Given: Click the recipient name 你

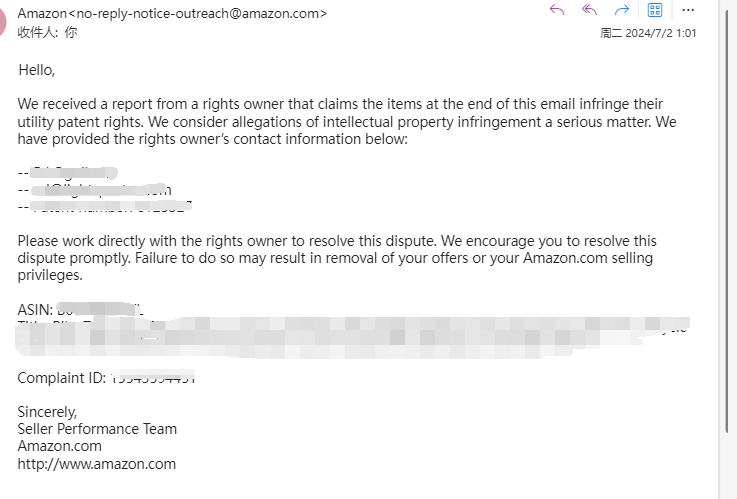Looking at the screenshot, I should tap(71, 32).
